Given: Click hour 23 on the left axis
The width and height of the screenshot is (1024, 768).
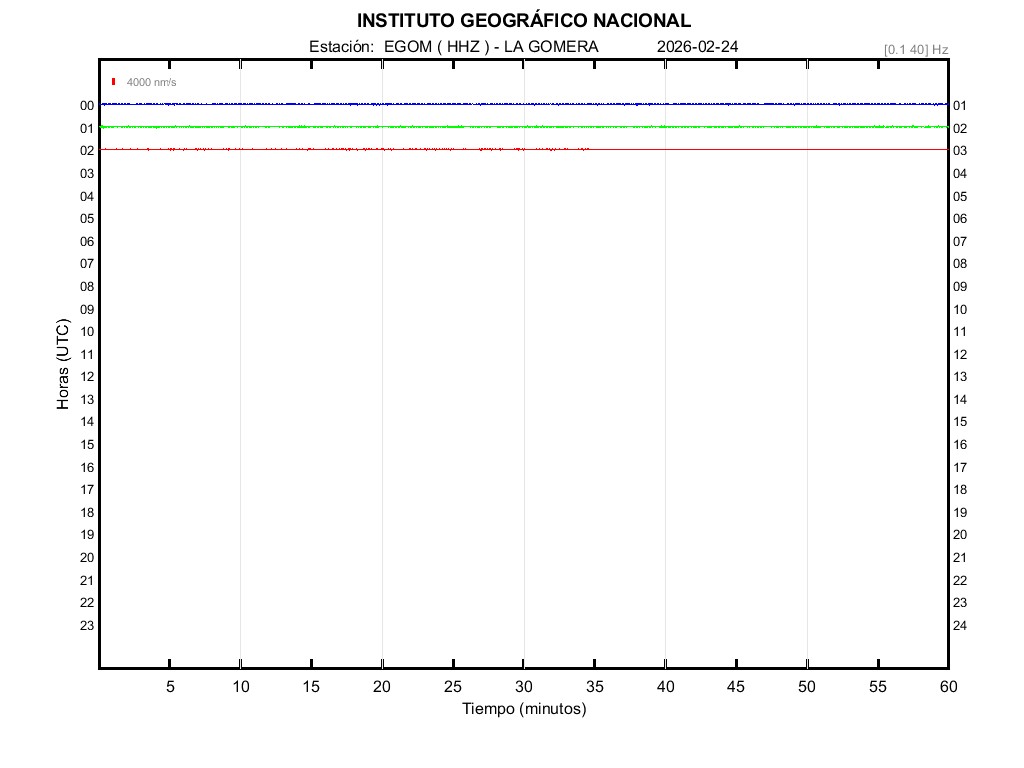Looking at the screenshot, I should click(87, 626).
